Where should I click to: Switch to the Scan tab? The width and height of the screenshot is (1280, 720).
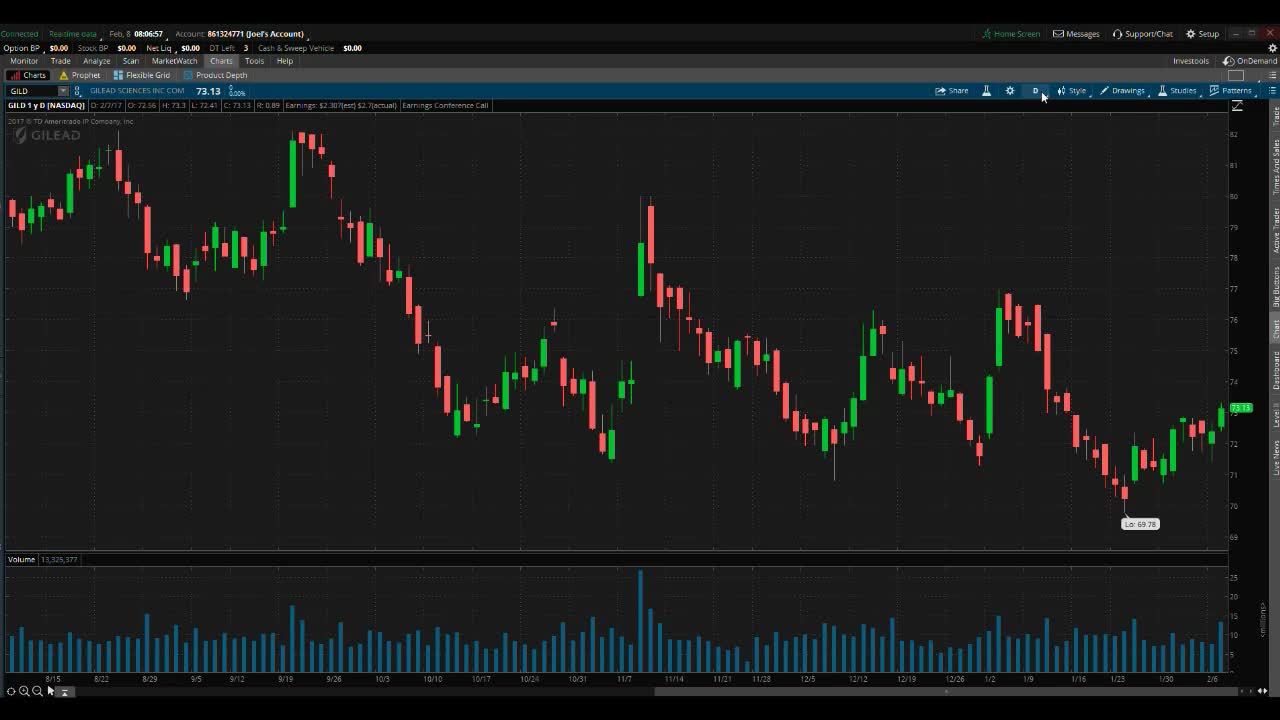point(131,61)
